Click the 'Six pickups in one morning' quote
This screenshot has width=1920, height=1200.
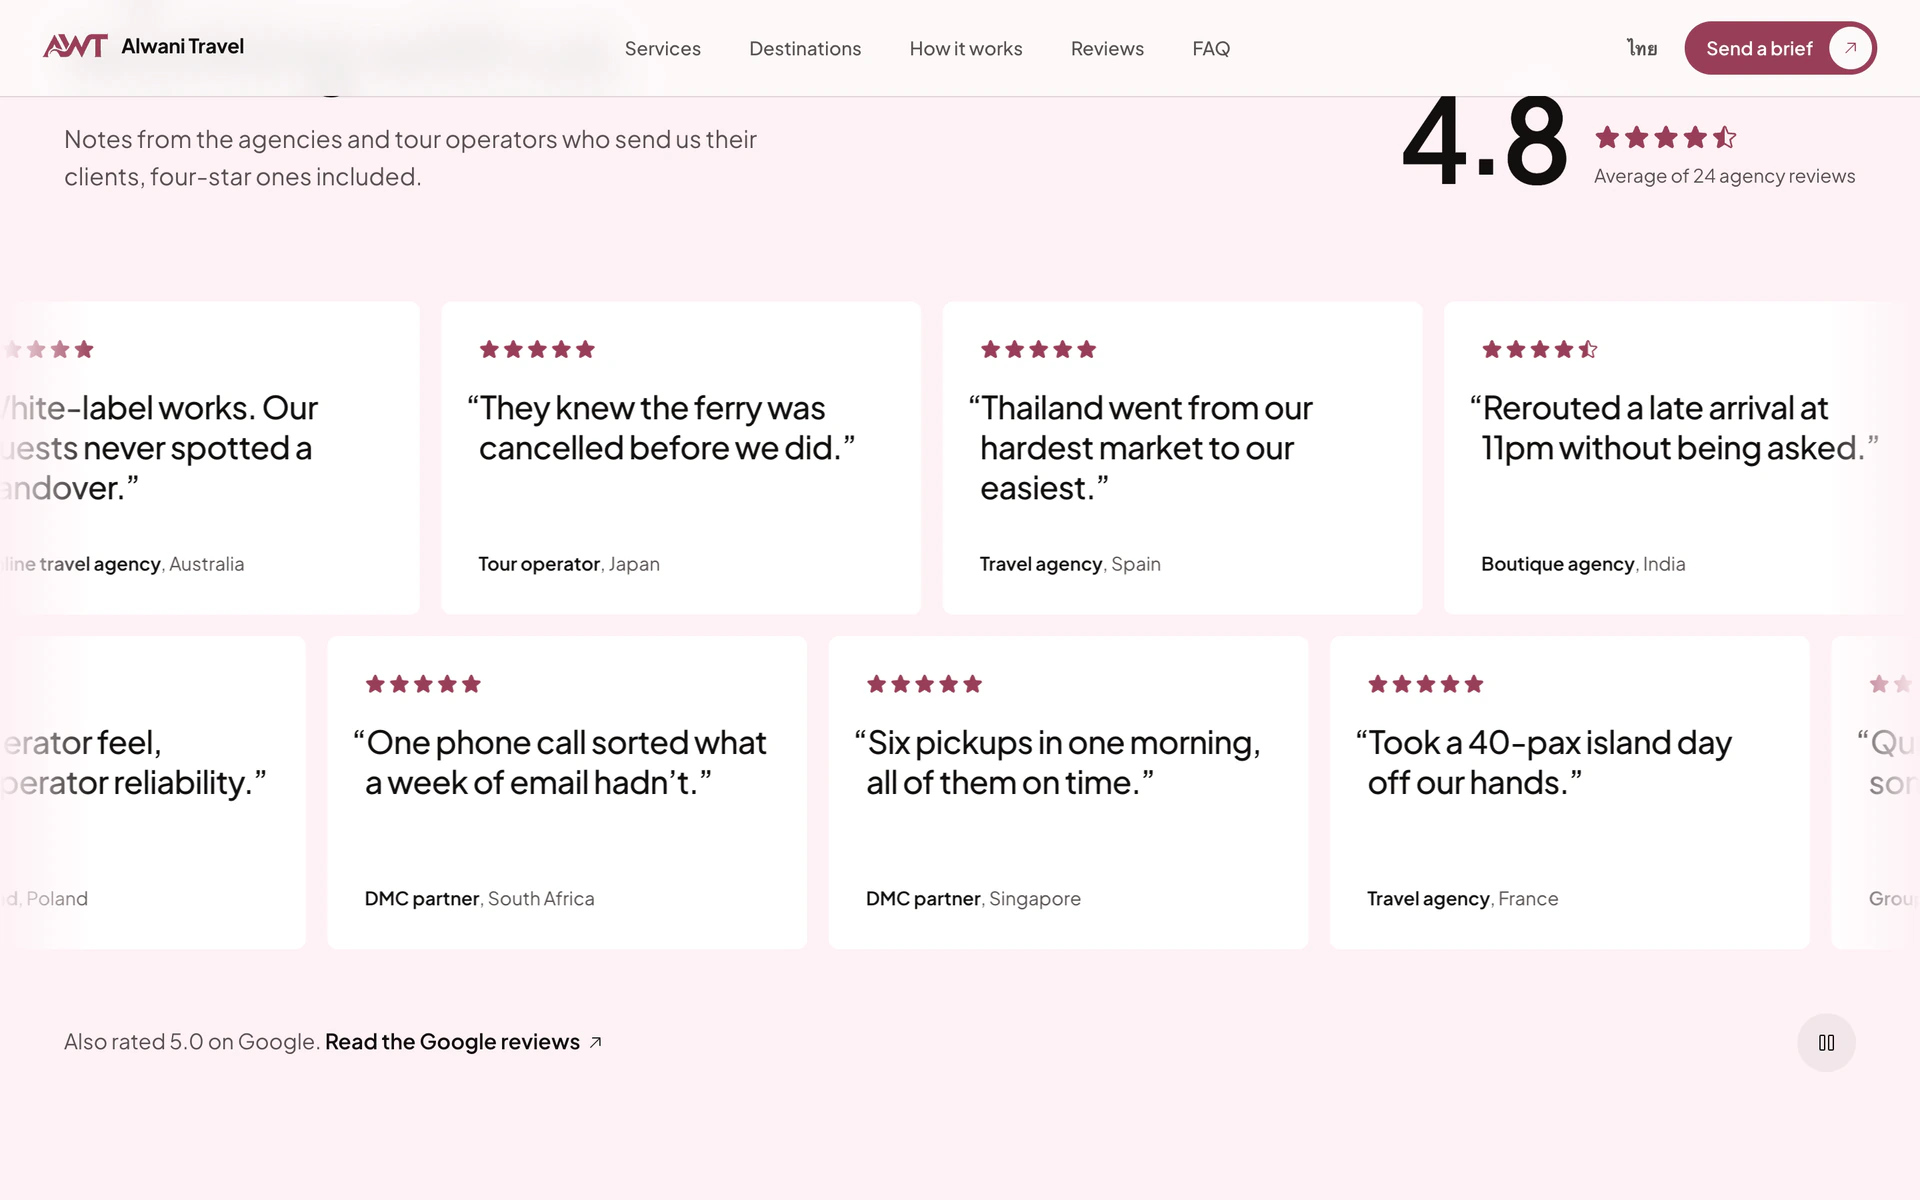click(x=1057, y=763)
